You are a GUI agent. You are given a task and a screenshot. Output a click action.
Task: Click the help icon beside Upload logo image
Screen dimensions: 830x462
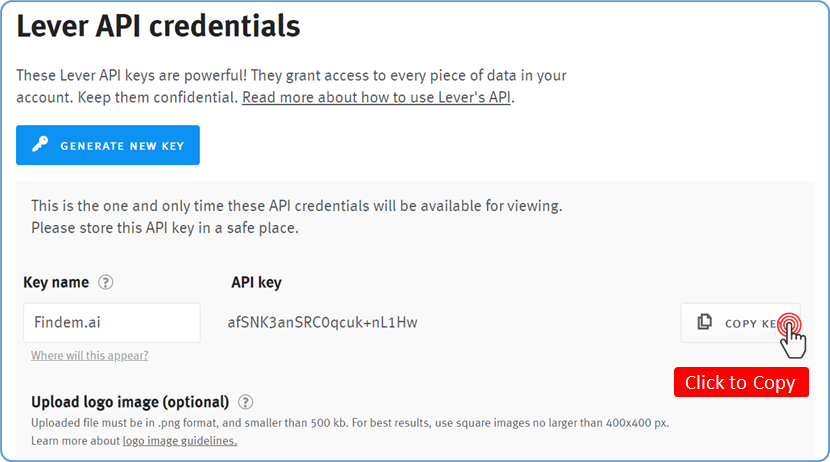pyautogui.click(x=245, y=402)
